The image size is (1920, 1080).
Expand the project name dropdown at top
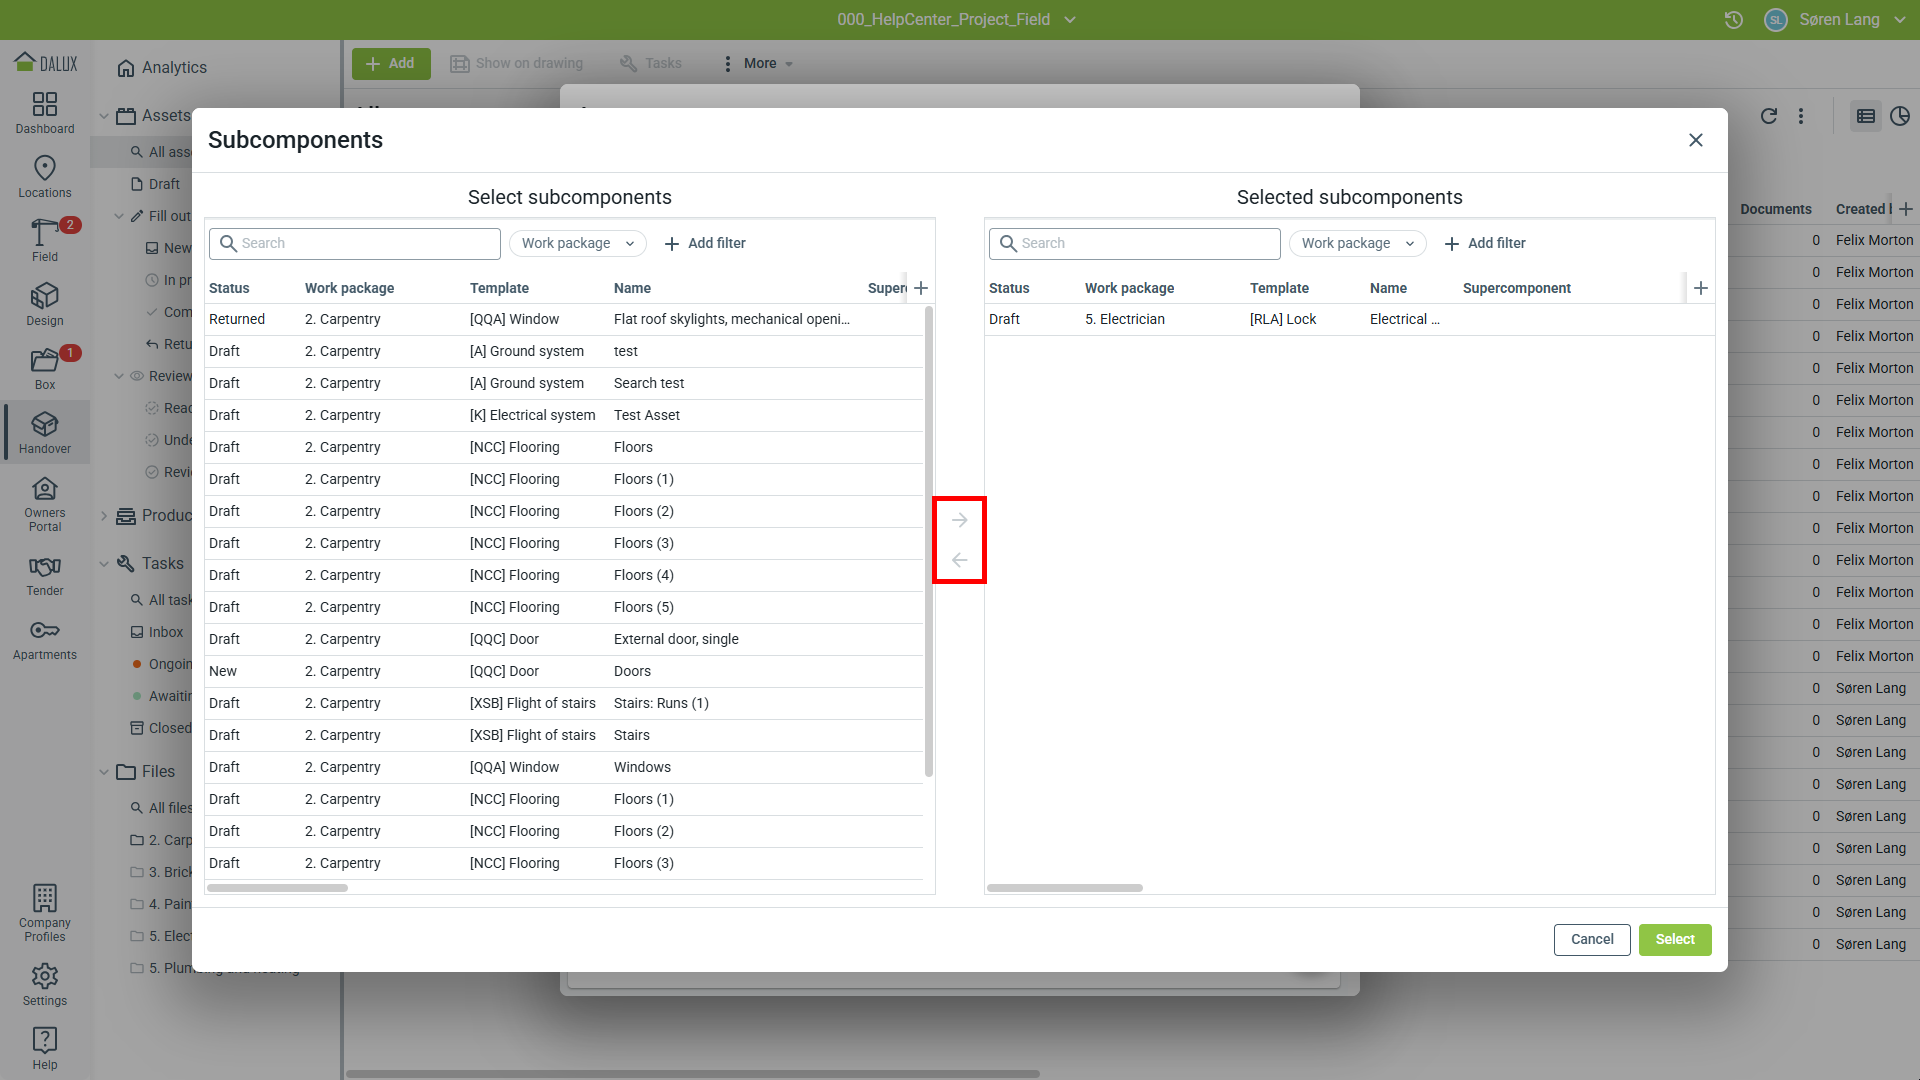(x=1070, y=20)
